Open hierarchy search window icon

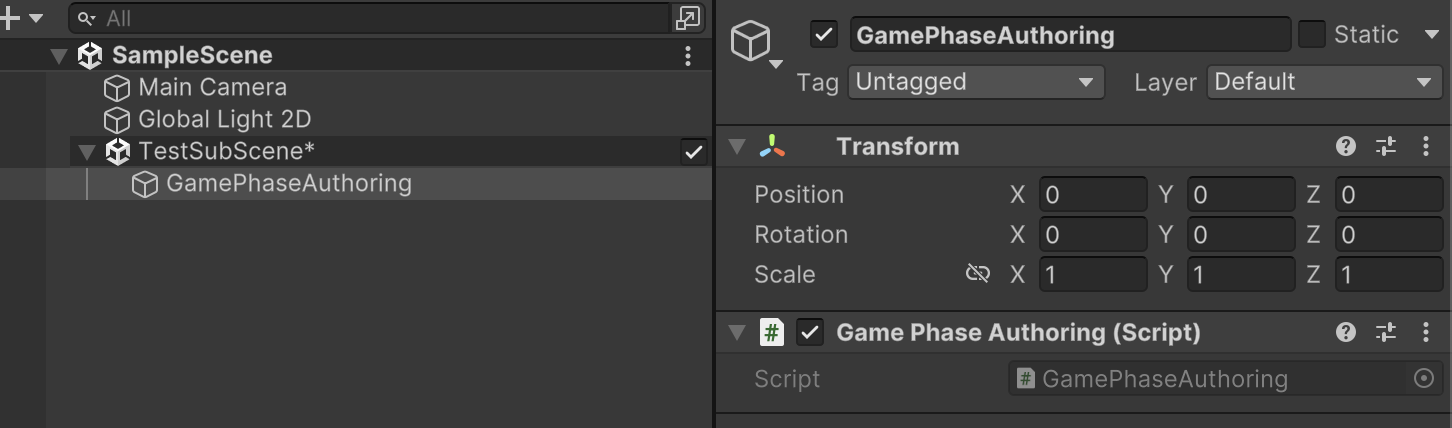click(x=688, y=18)
